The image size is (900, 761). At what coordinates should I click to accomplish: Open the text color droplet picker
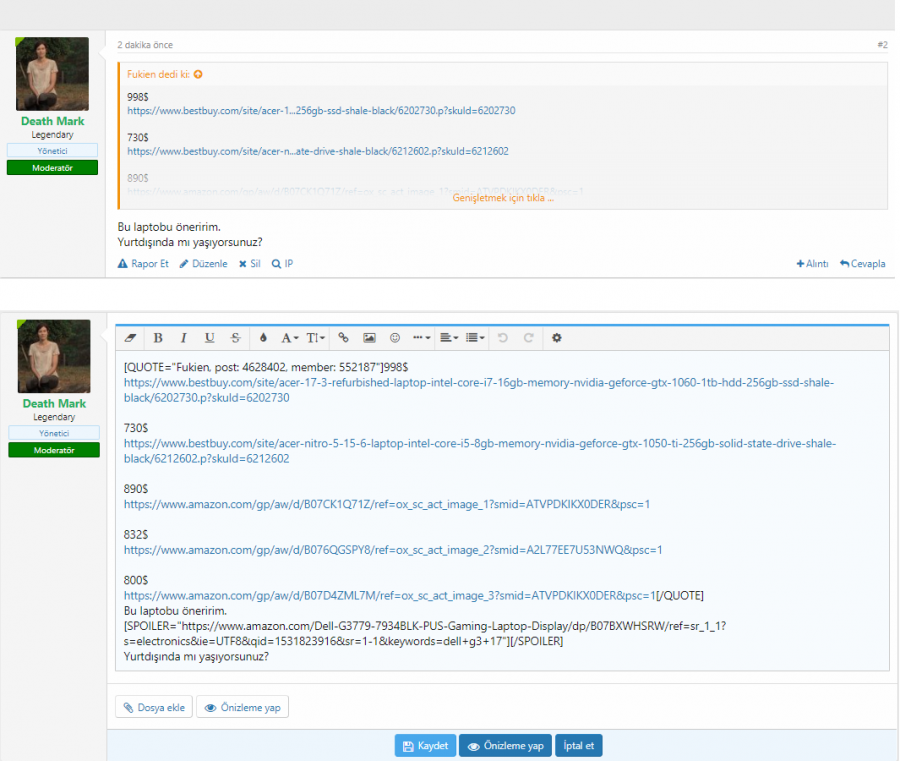click(263, 338)
